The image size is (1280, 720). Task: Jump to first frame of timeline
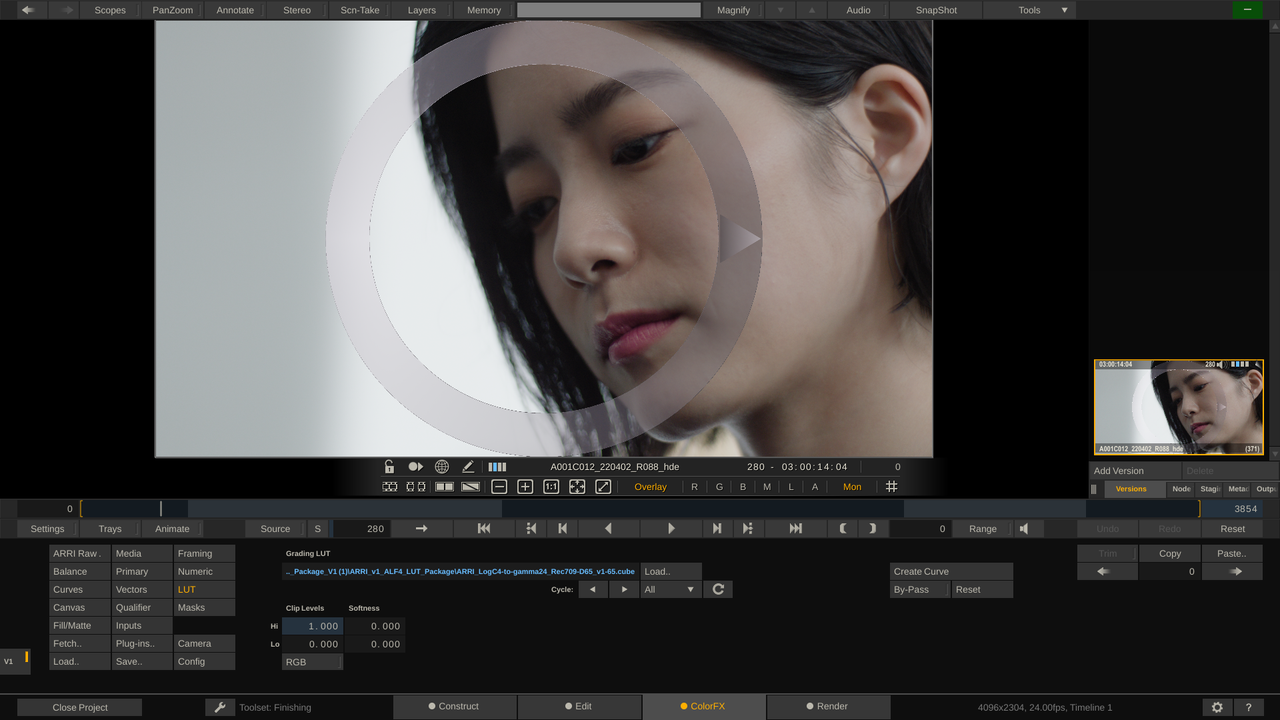pos(484,529)
